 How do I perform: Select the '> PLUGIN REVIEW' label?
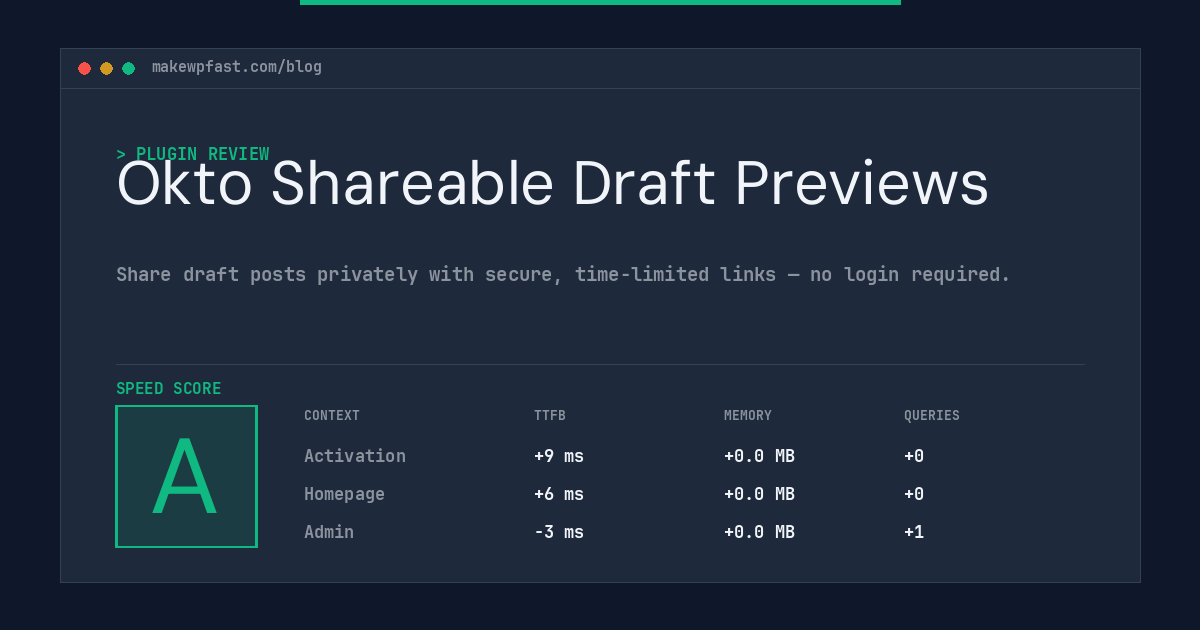[x=193, y=154]
